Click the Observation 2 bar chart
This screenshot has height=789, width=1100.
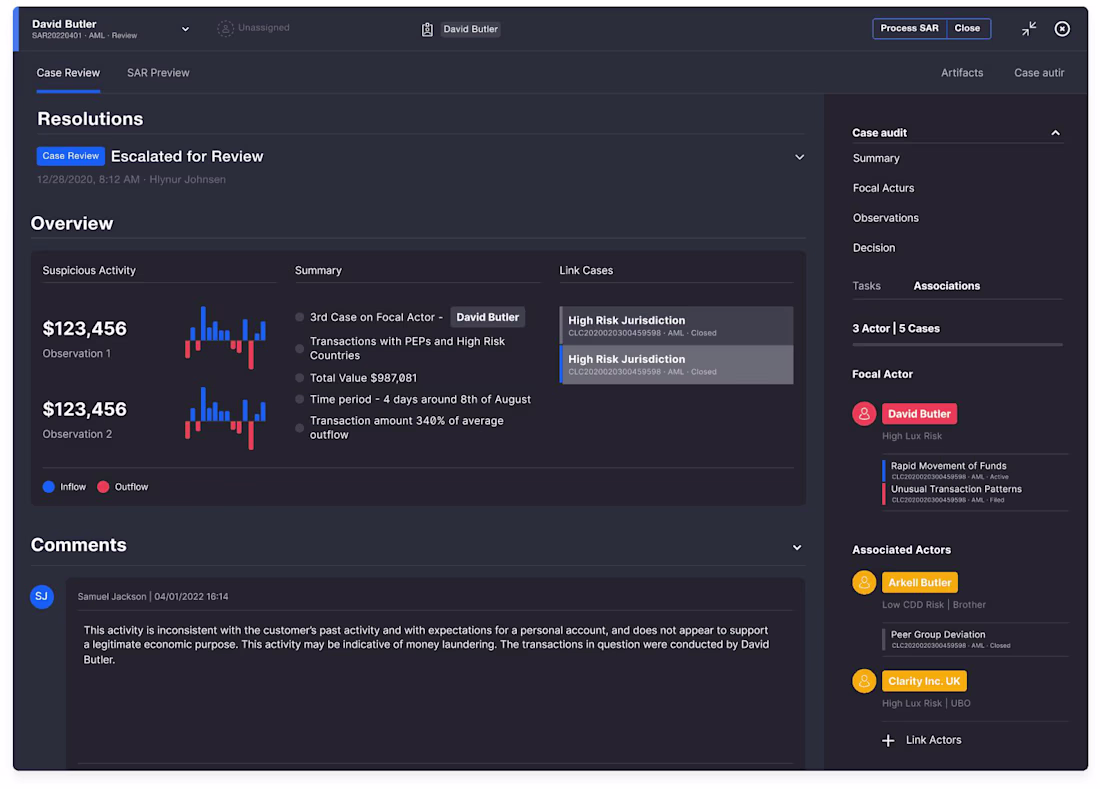pyautogui.click(x=225, y=418)
